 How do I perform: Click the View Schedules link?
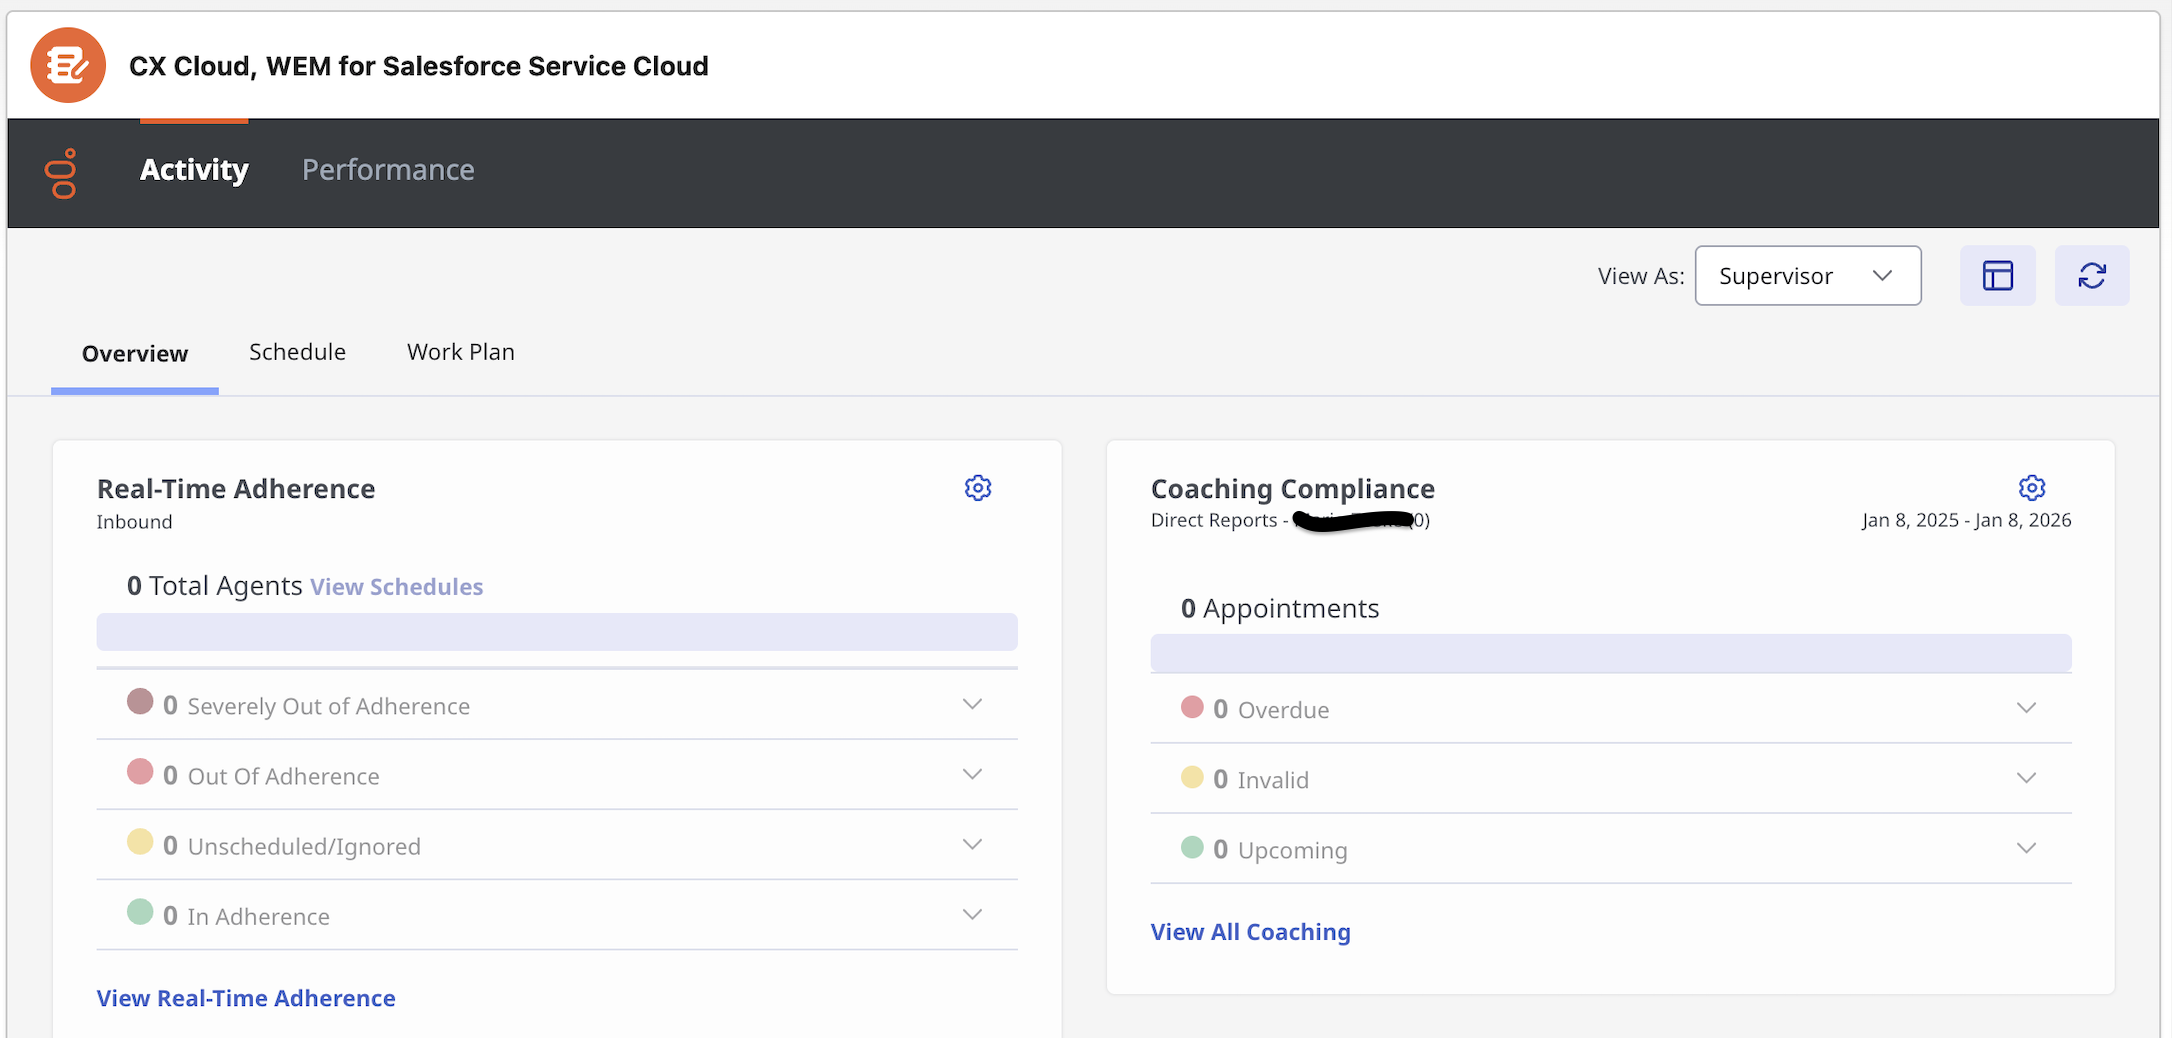point(396,587)
